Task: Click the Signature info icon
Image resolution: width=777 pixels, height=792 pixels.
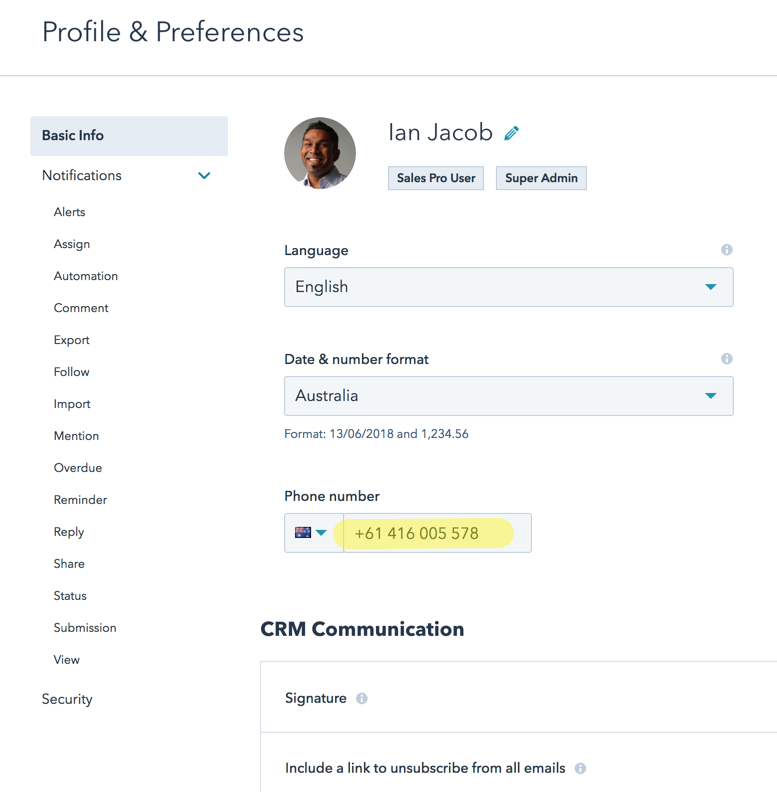Action: pyautogui.click(x=362, y=698)
